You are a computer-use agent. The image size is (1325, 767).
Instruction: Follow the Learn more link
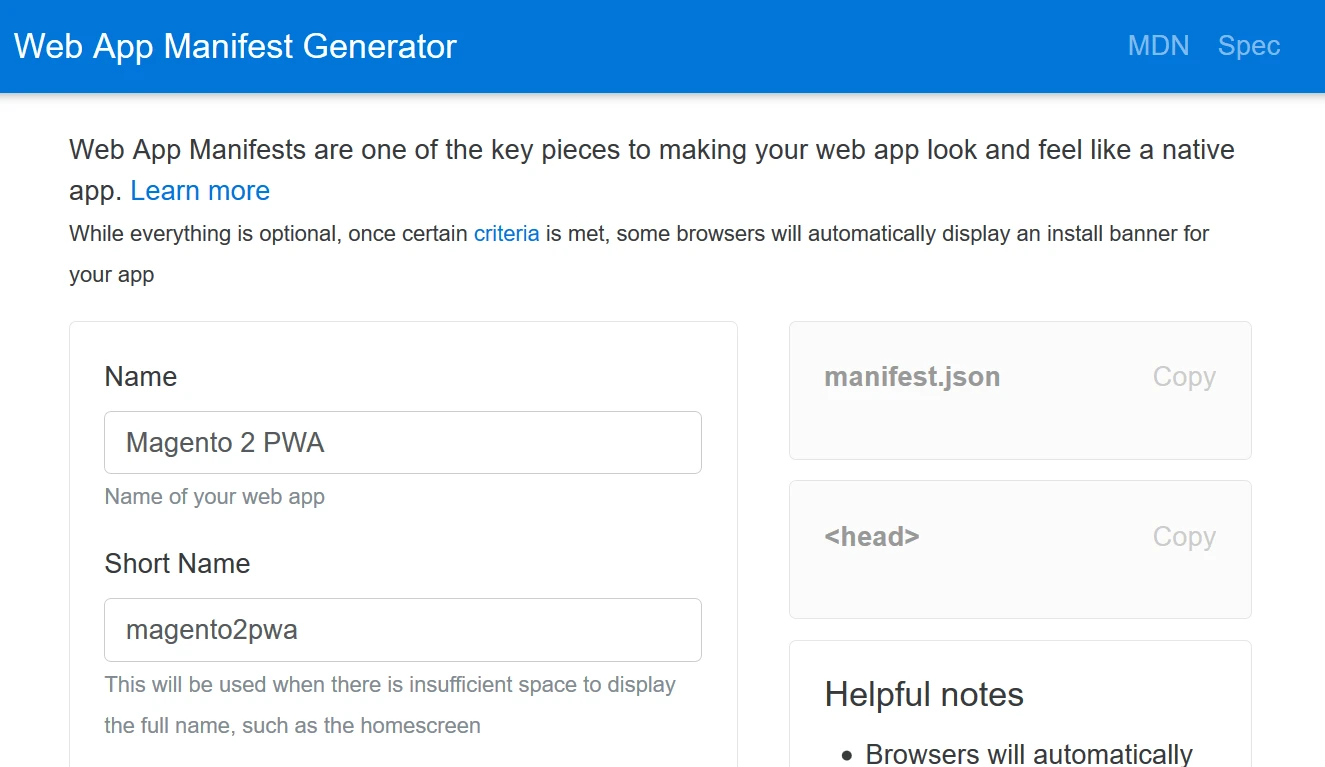click(200, 191)
